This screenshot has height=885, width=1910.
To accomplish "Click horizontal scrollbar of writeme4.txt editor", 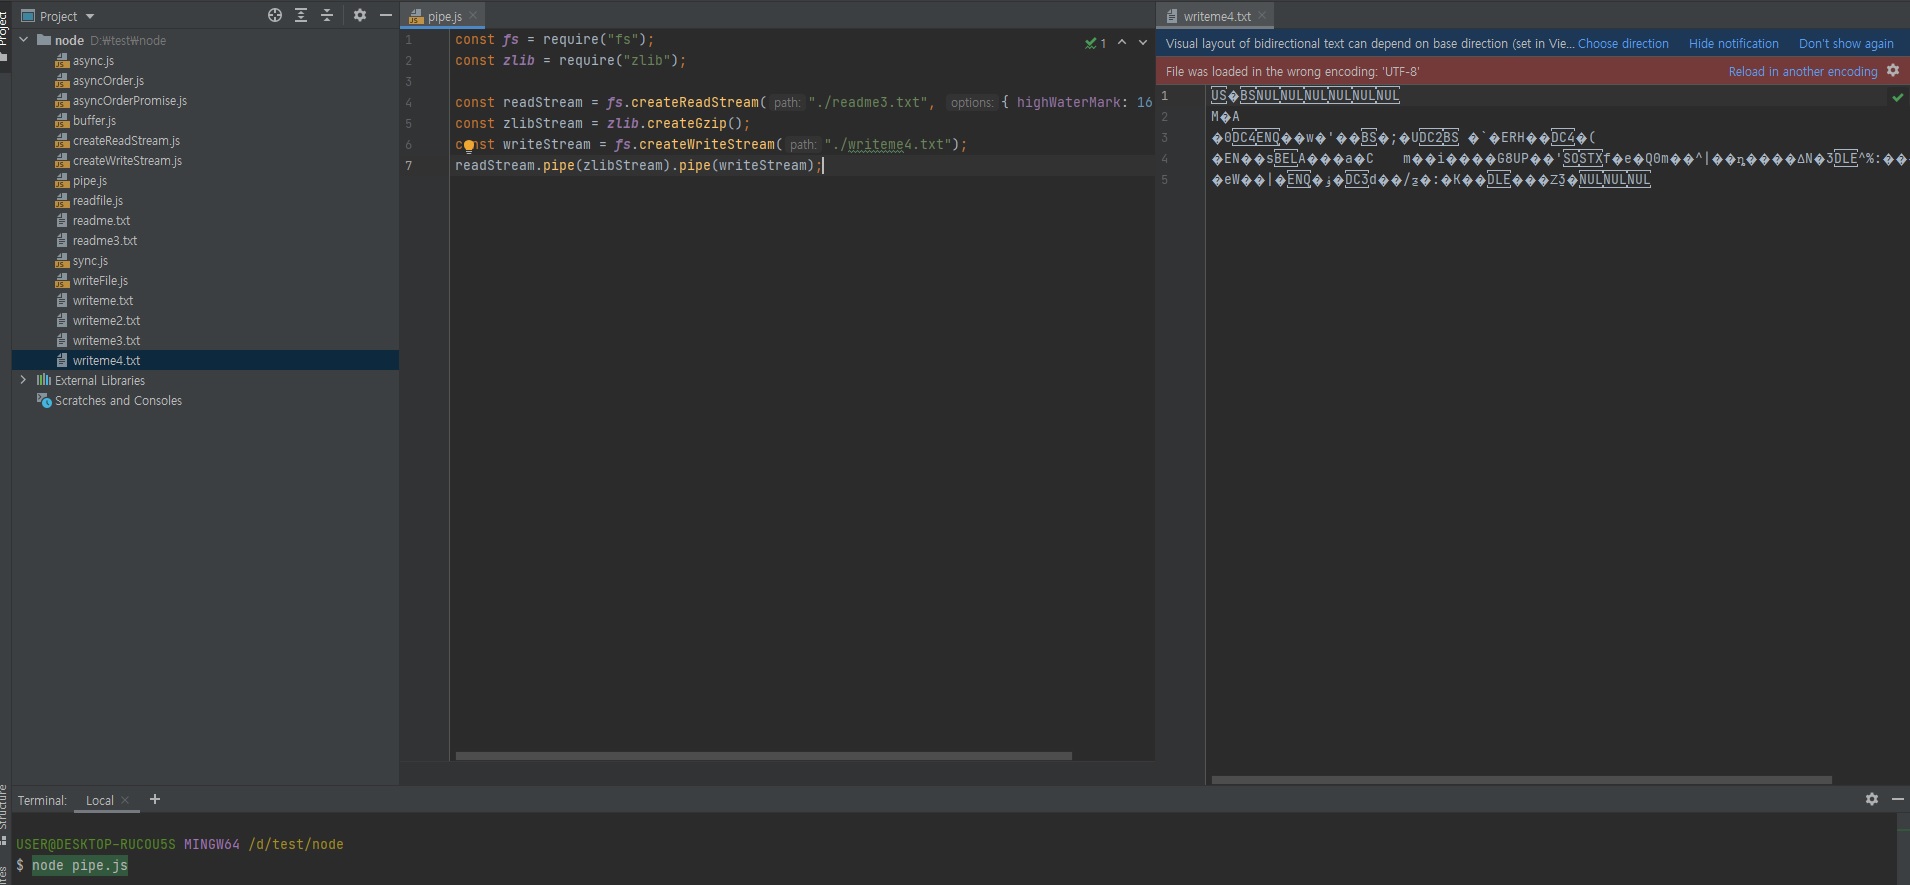I will coord(1521,780).
